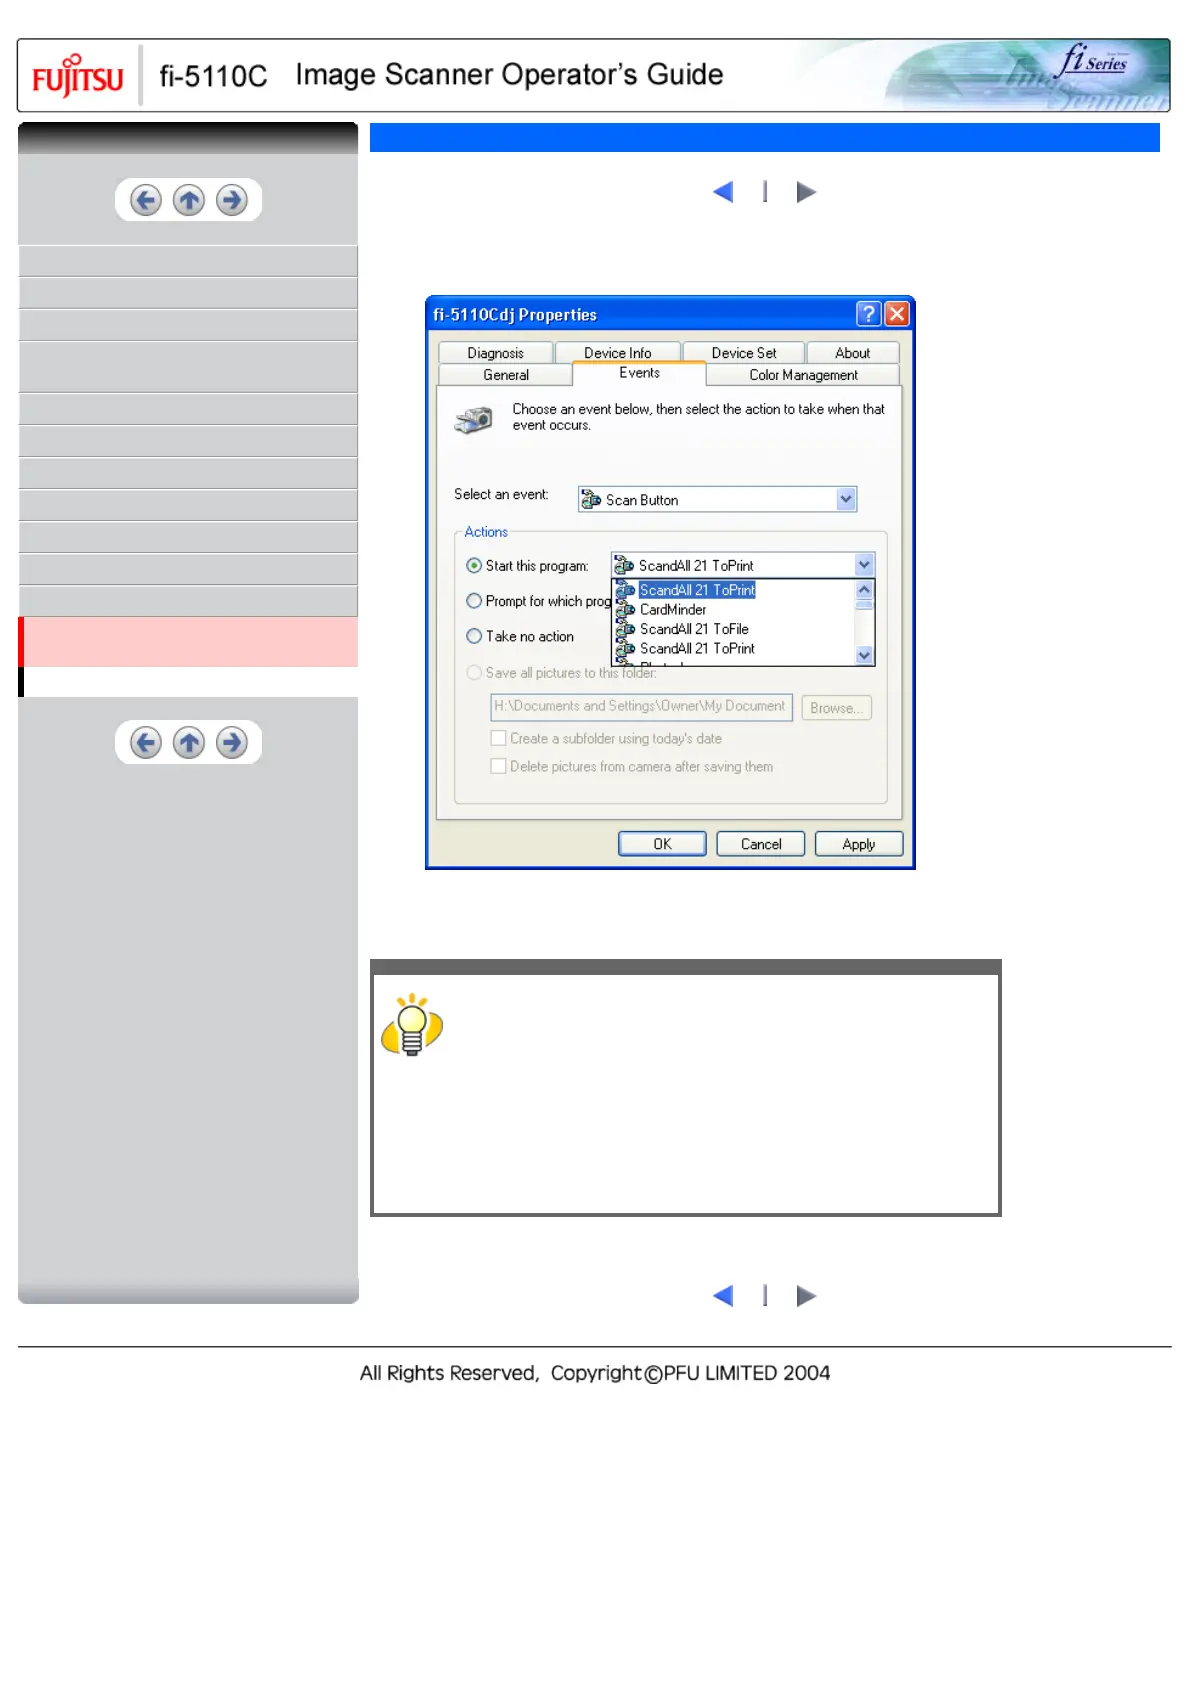1190x1684 pixels.
Task: Click the program list scroll down arrow
Action: click(864, 655)
